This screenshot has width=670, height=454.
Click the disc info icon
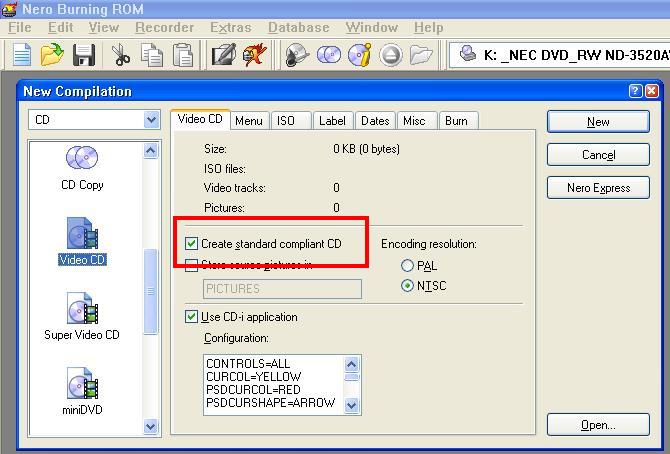(x=360, y=55)
